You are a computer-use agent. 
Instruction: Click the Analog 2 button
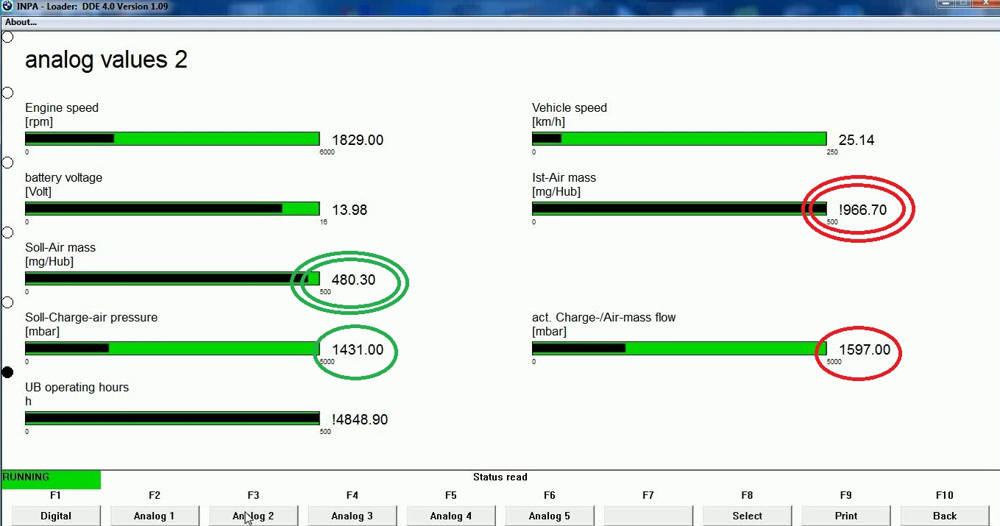point(253,516)
